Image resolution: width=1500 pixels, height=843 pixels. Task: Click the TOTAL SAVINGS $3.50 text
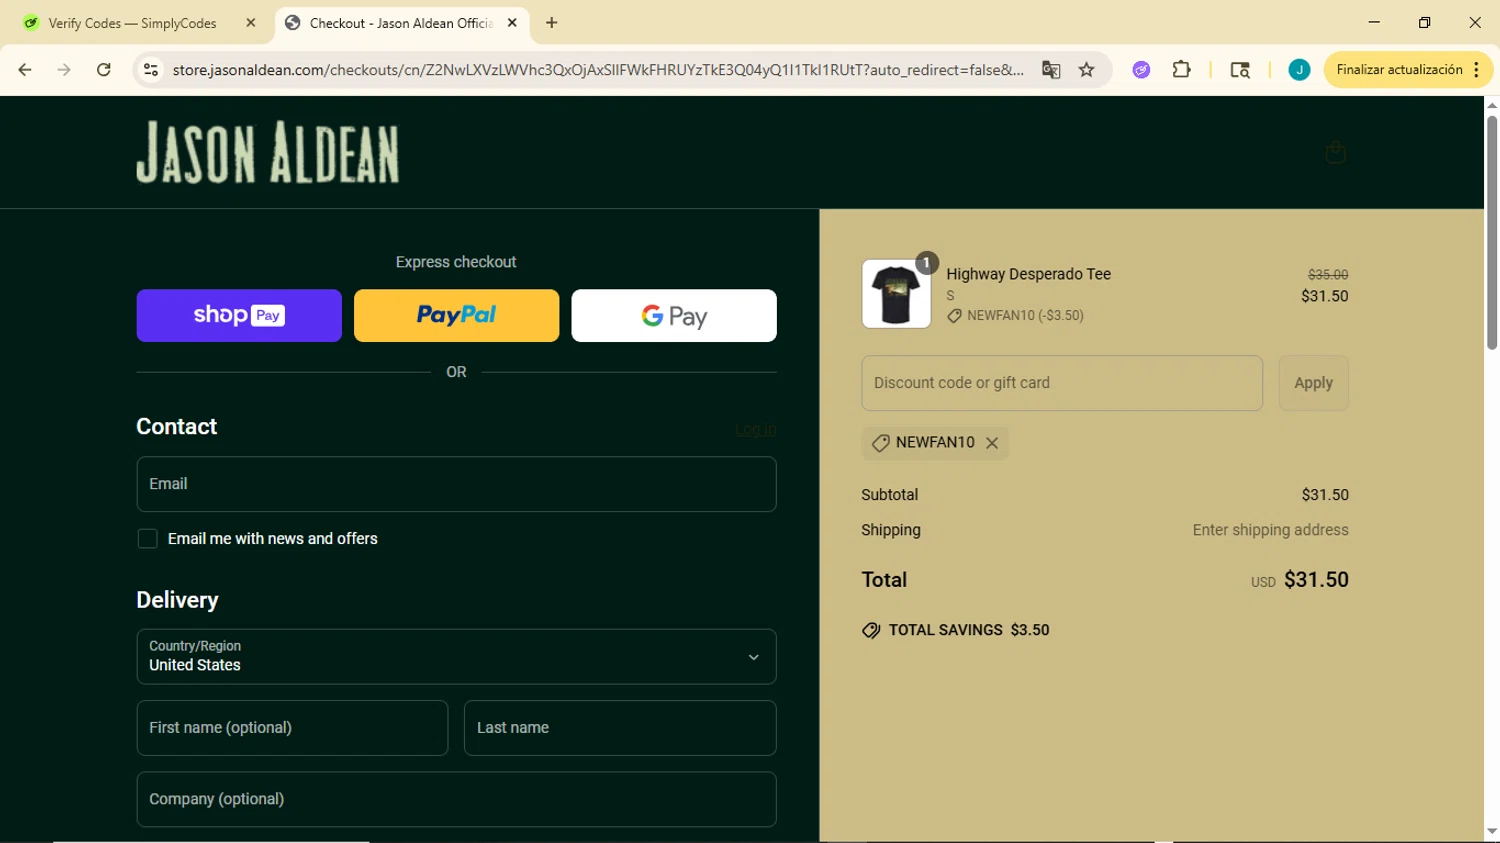point(956,630)
